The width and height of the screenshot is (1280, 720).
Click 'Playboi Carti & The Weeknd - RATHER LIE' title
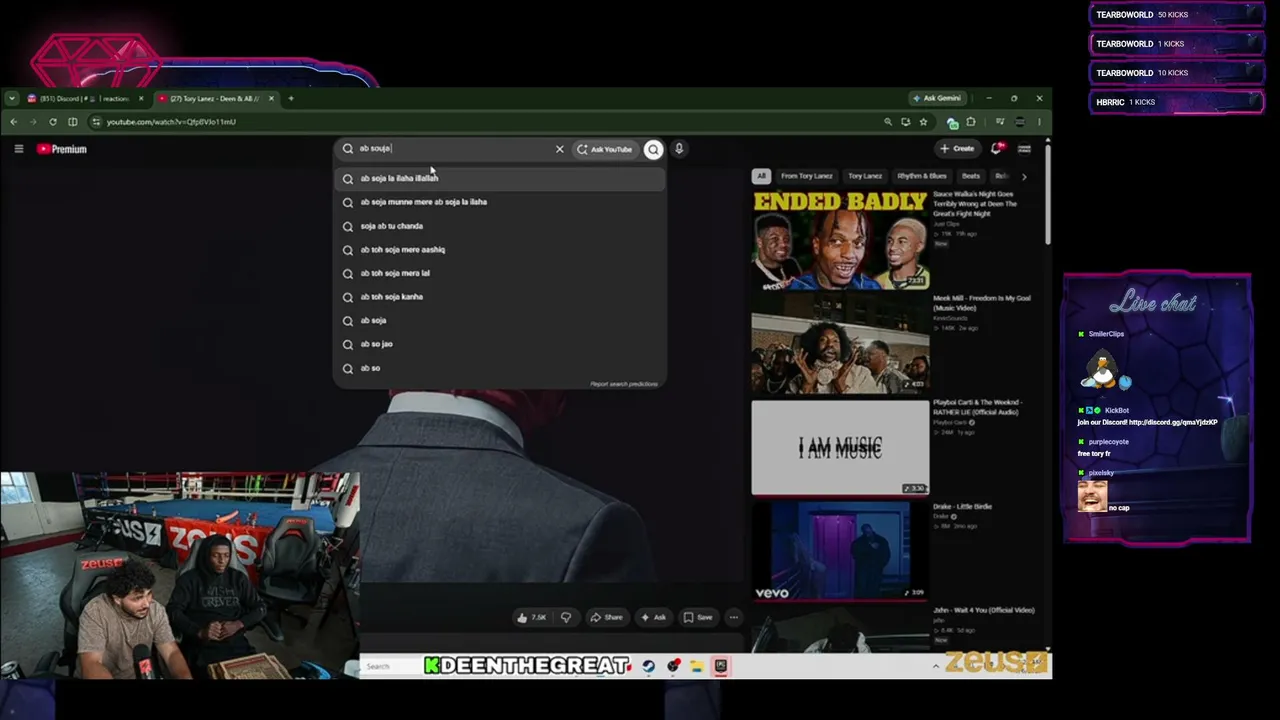click(x=977, y=407)
